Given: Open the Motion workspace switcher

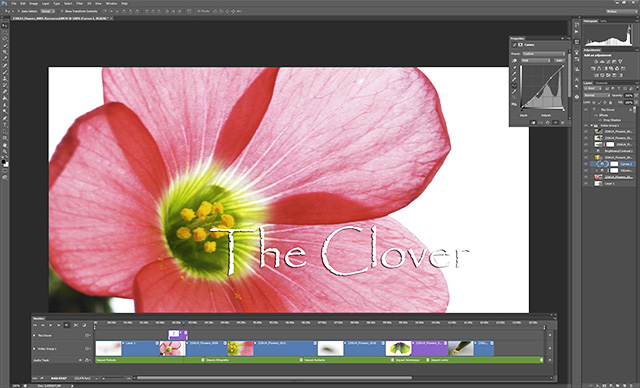Looking at the screenshot, I should [x=621, y=11].
